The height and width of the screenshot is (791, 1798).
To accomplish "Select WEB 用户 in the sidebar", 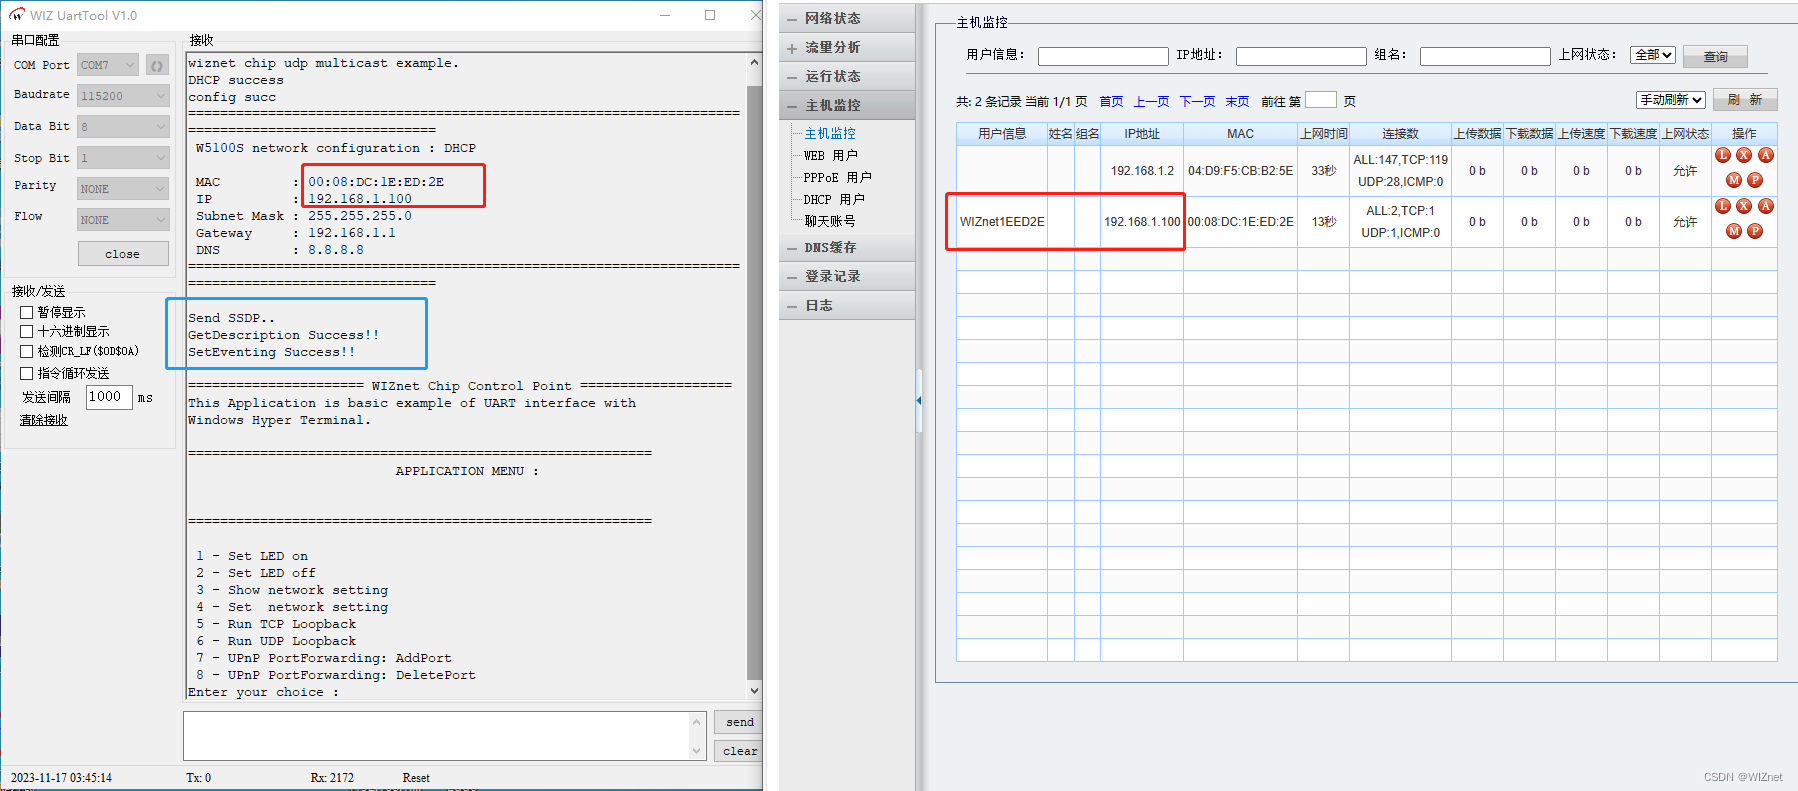I will tap(831, 155).
